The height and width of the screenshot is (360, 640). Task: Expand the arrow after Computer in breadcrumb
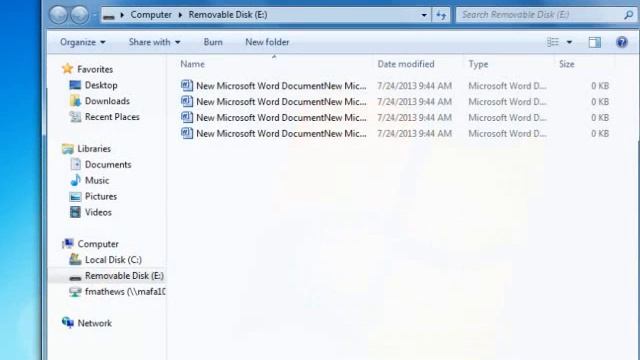pyautogui.click(x=180, y=15)
